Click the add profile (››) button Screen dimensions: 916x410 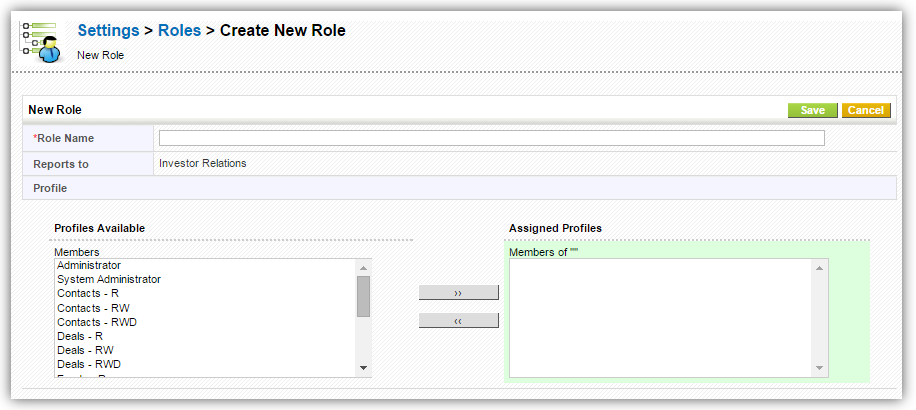pyautogui.click(x=458, y=293)
